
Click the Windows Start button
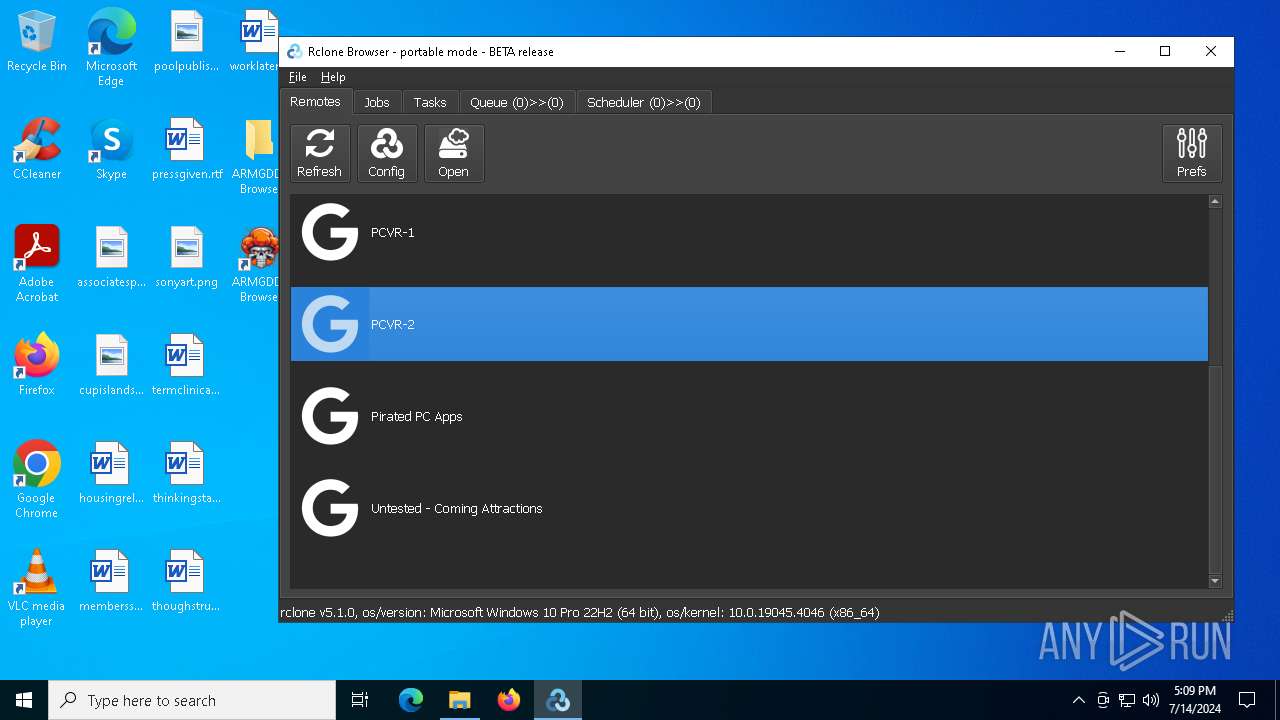tap(24, 700)
